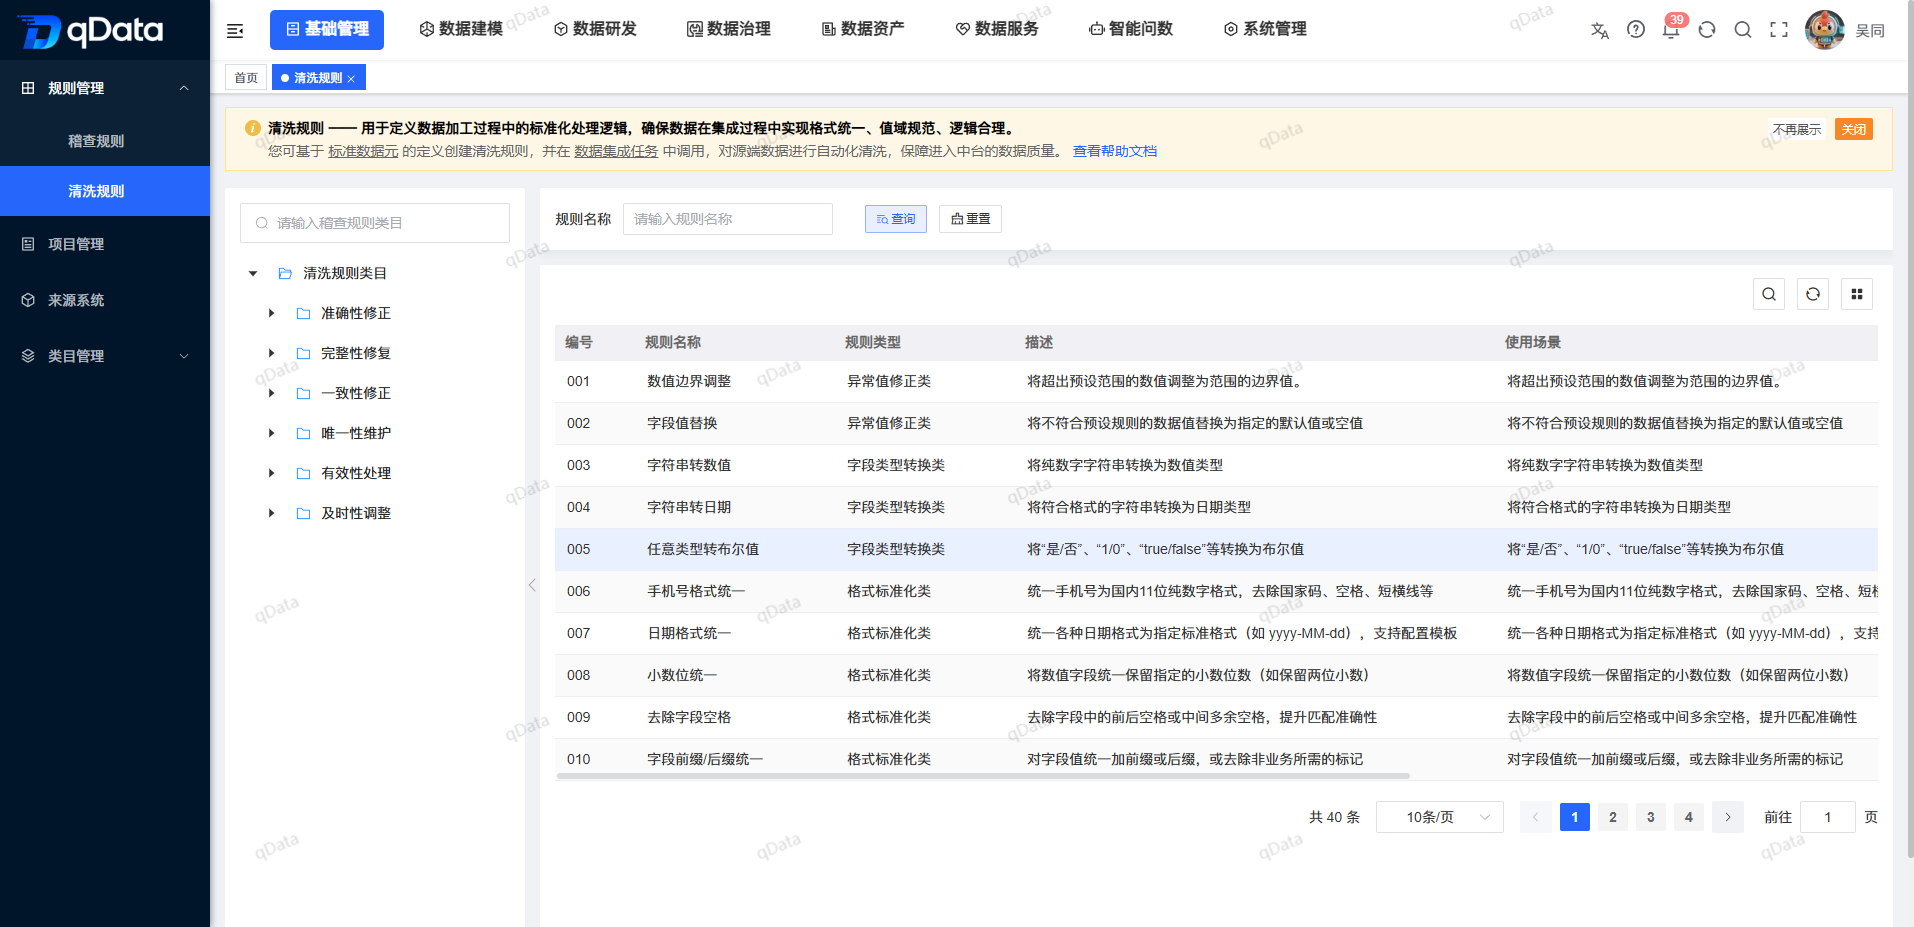Open the 数据资产 top menu
This screenshot has height=927, width=1914.
coord(863,30)
